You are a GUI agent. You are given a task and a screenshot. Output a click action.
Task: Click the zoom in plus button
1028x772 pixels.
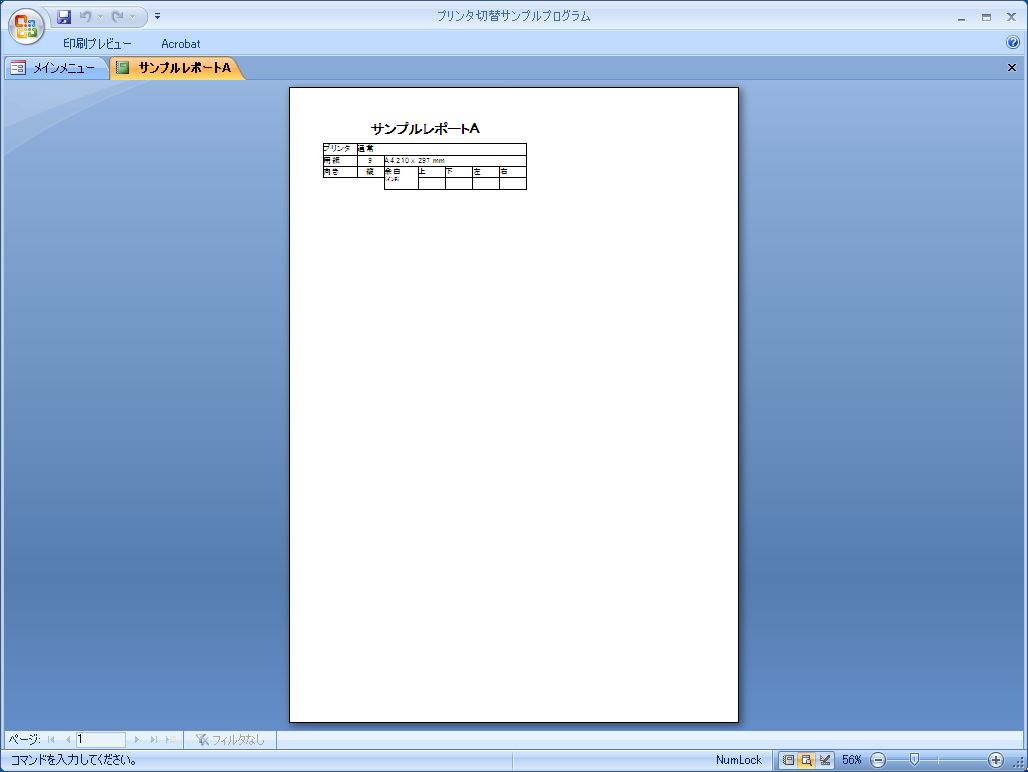(x=995, y=760)
